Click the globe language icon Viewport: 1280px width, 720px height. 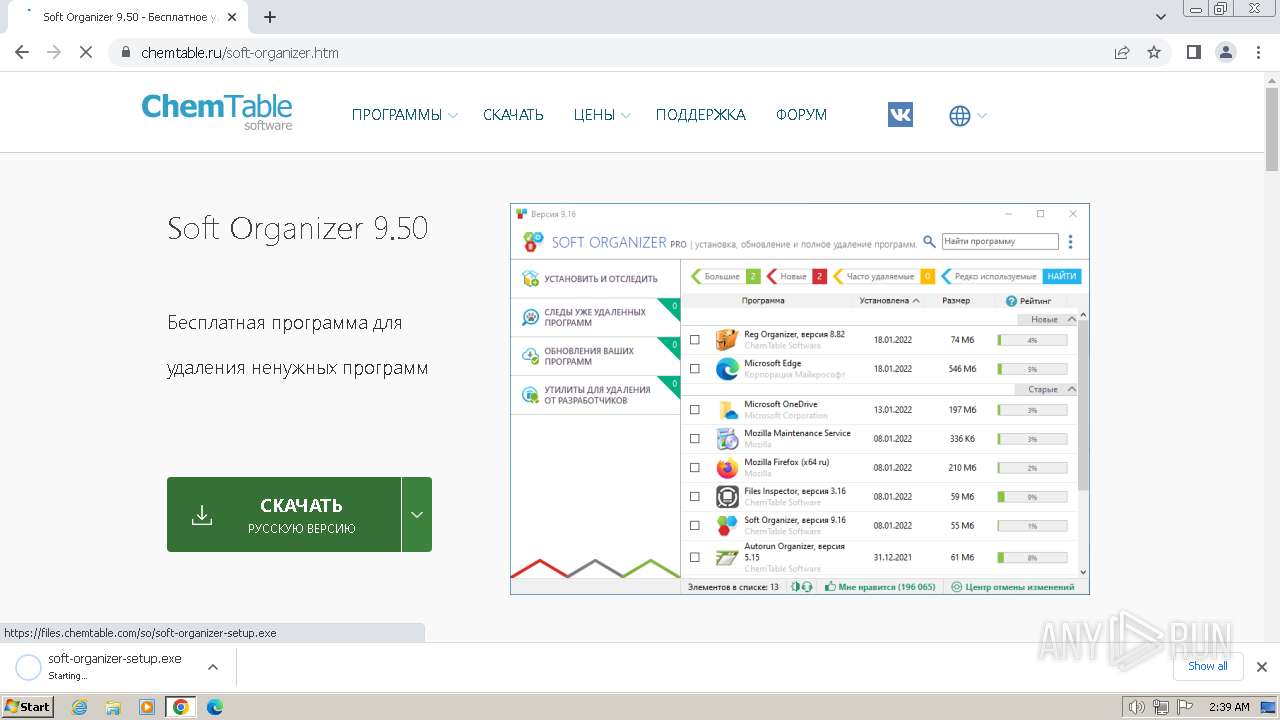tap(960, 116)
